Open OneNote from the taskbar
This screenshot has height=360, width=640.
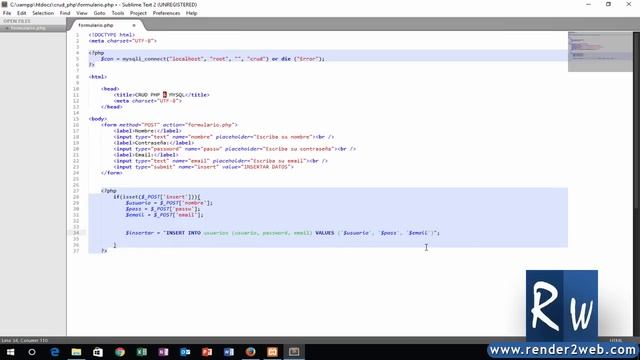coord(163,352)
